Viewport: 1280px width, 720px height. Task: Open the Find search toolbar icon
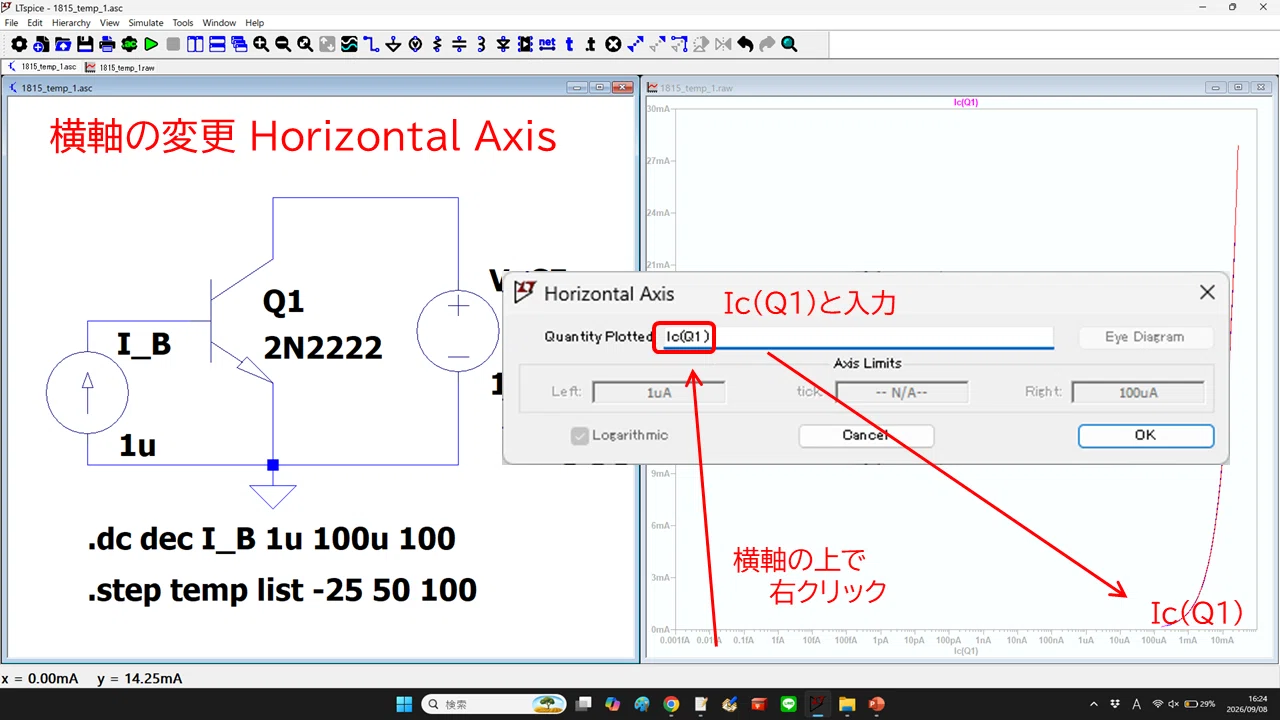(789, 44)
